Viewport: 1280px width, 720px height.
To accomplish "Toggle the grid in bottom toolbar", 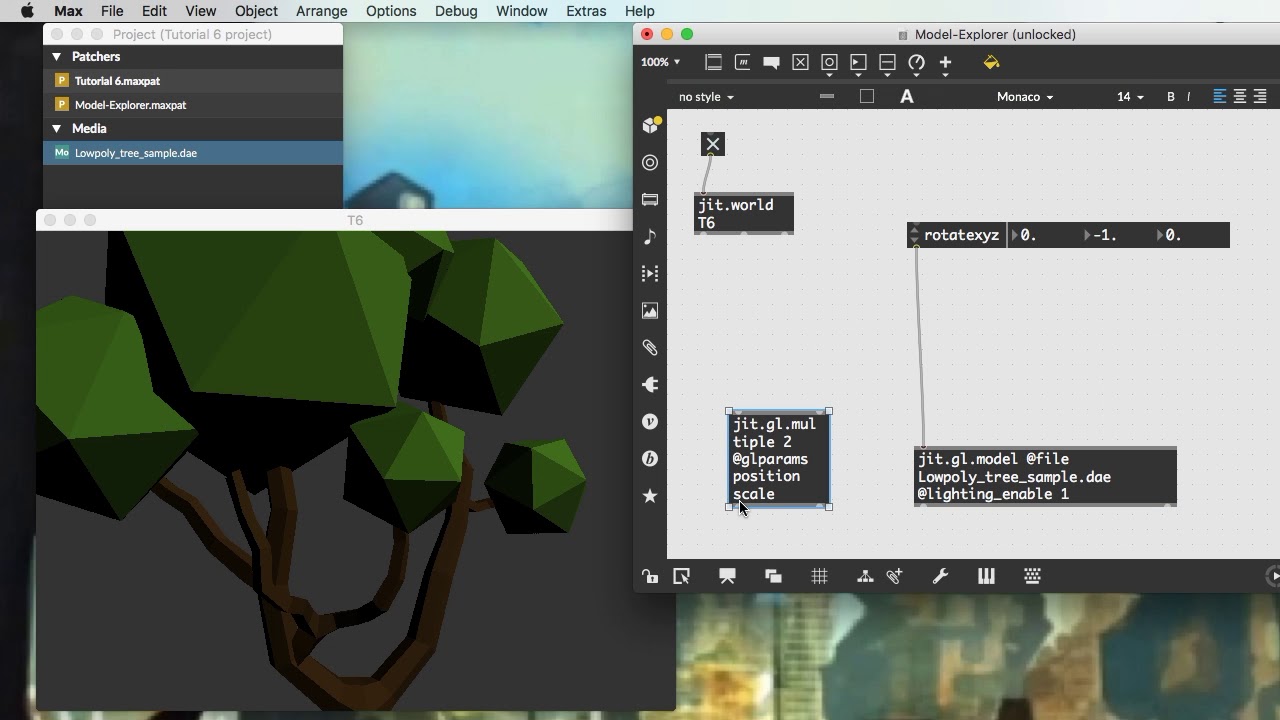I will coord(819,576).
